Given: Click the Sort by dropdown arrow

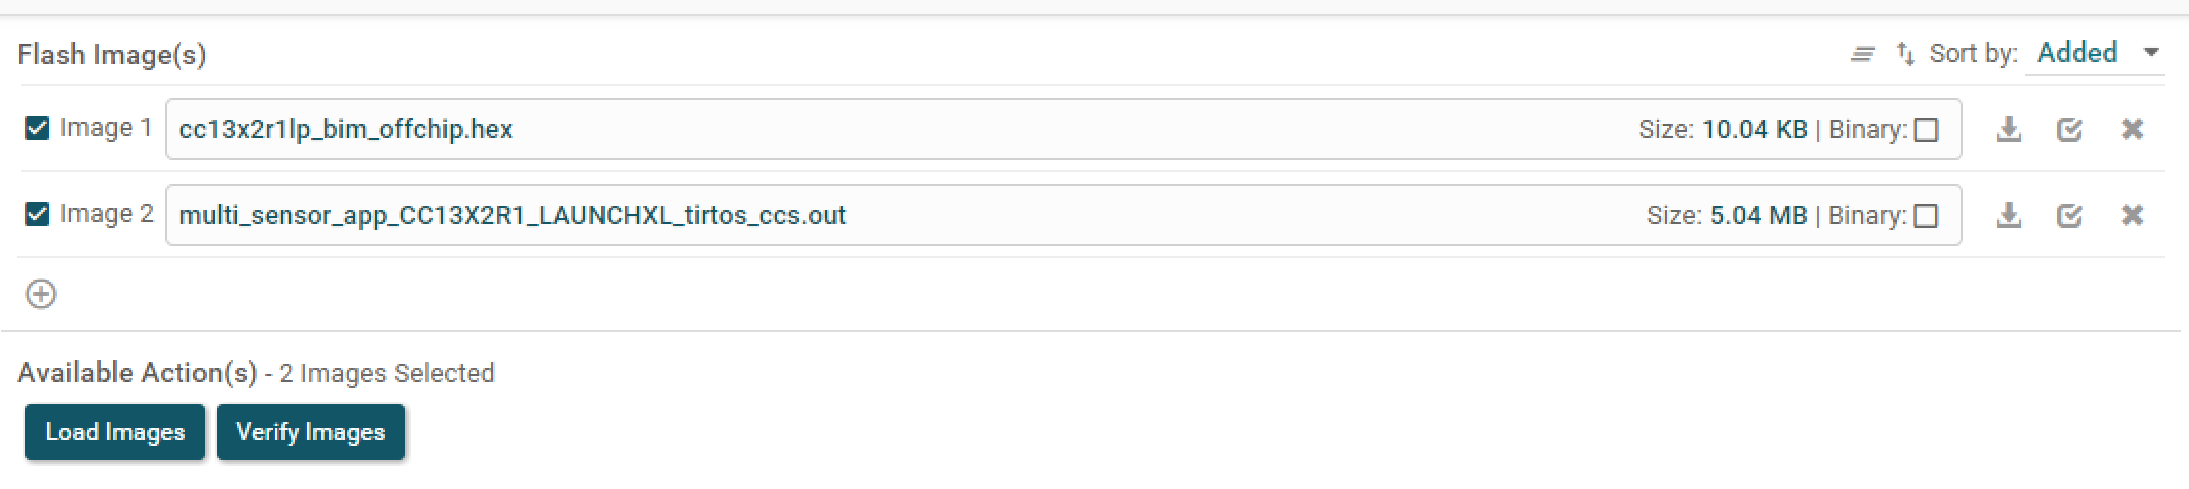Looking at the screenshot, I should tap(2151, 53).
